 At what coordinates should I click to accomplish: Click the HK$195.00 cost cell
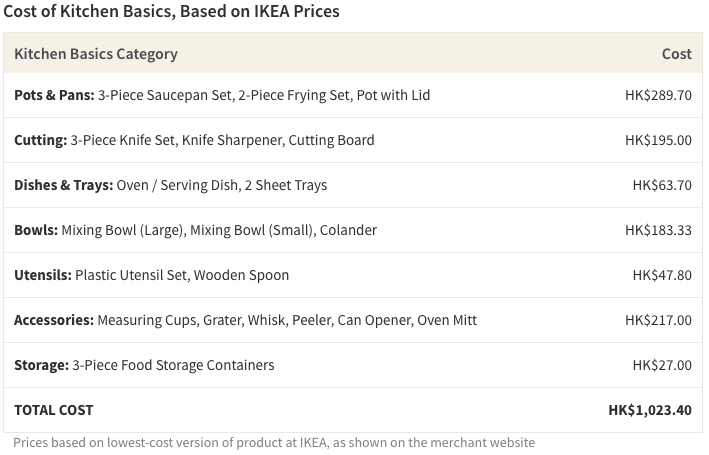click(658, 140)
